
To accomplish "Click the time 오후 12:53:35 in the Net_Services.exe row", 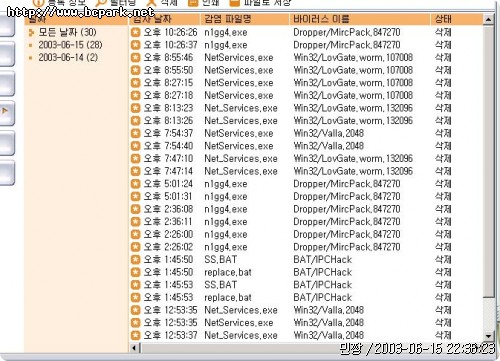I will click(170, 310).
